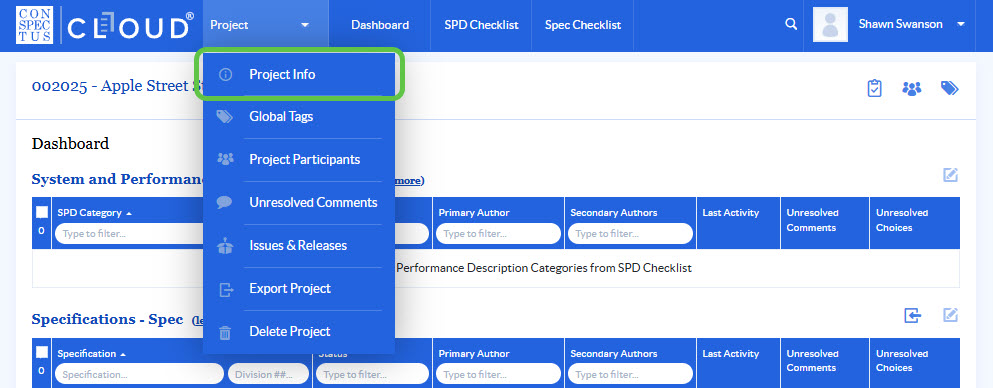Click the Specifications table Unresolved Choices header
993x388 pixels.
pyautogui.click(x=902, y=361)
